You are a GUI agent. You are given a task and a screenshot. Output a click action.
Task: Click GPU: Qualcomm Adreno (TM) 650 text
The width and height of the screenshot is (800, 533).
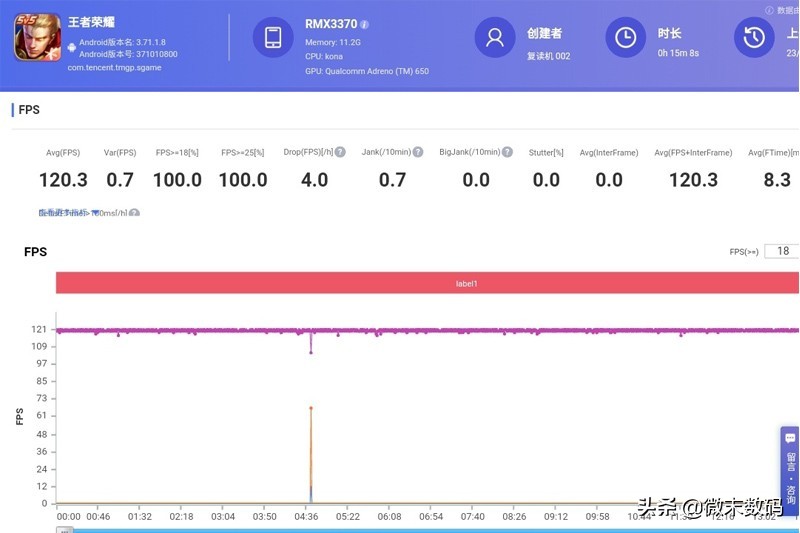[x=367, y=71]
